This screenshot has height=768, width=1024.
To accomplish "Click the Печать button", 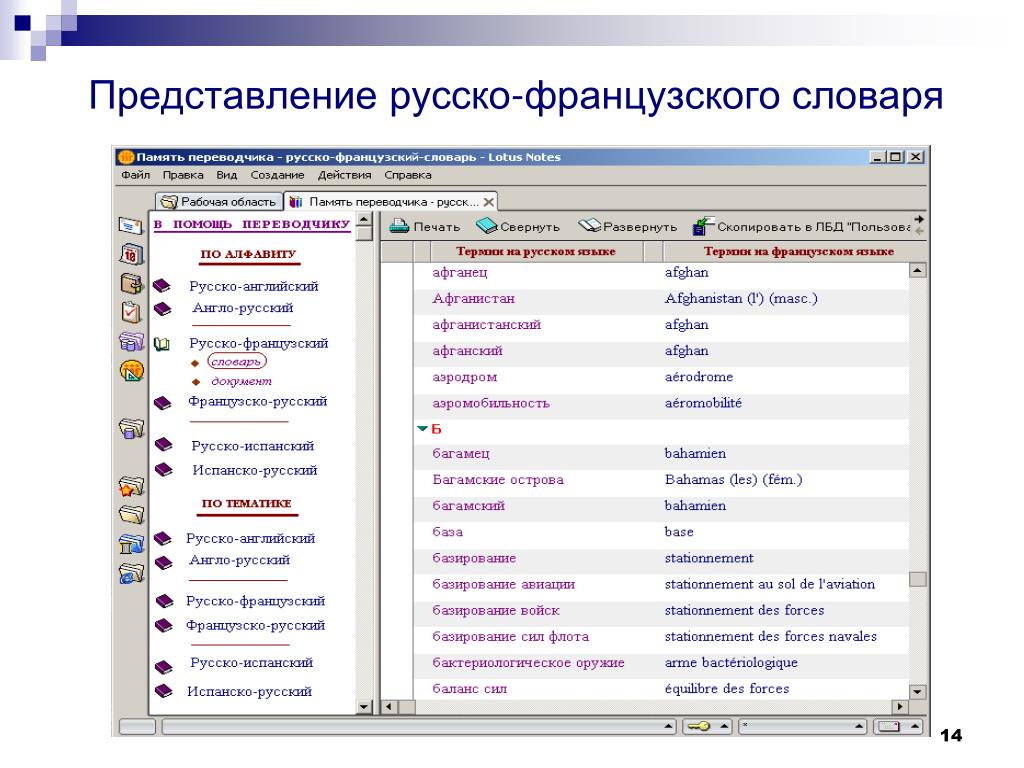I will (425, 227).
